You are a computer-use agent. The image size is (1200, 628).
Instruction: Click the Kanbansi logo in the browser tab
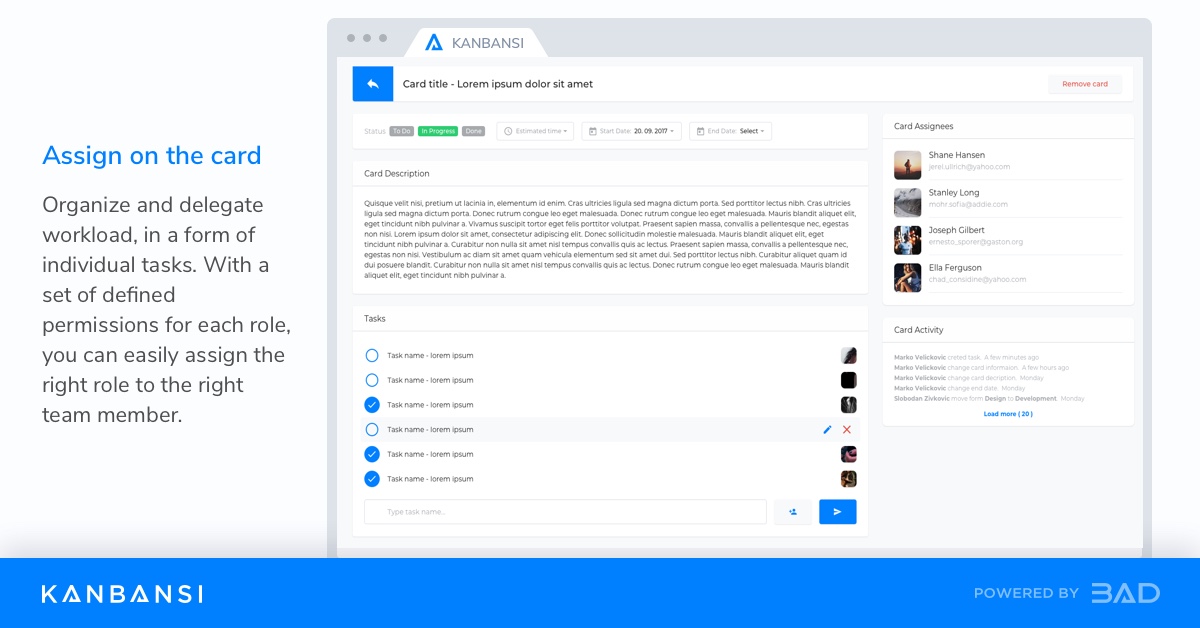[x=434, y=42]
